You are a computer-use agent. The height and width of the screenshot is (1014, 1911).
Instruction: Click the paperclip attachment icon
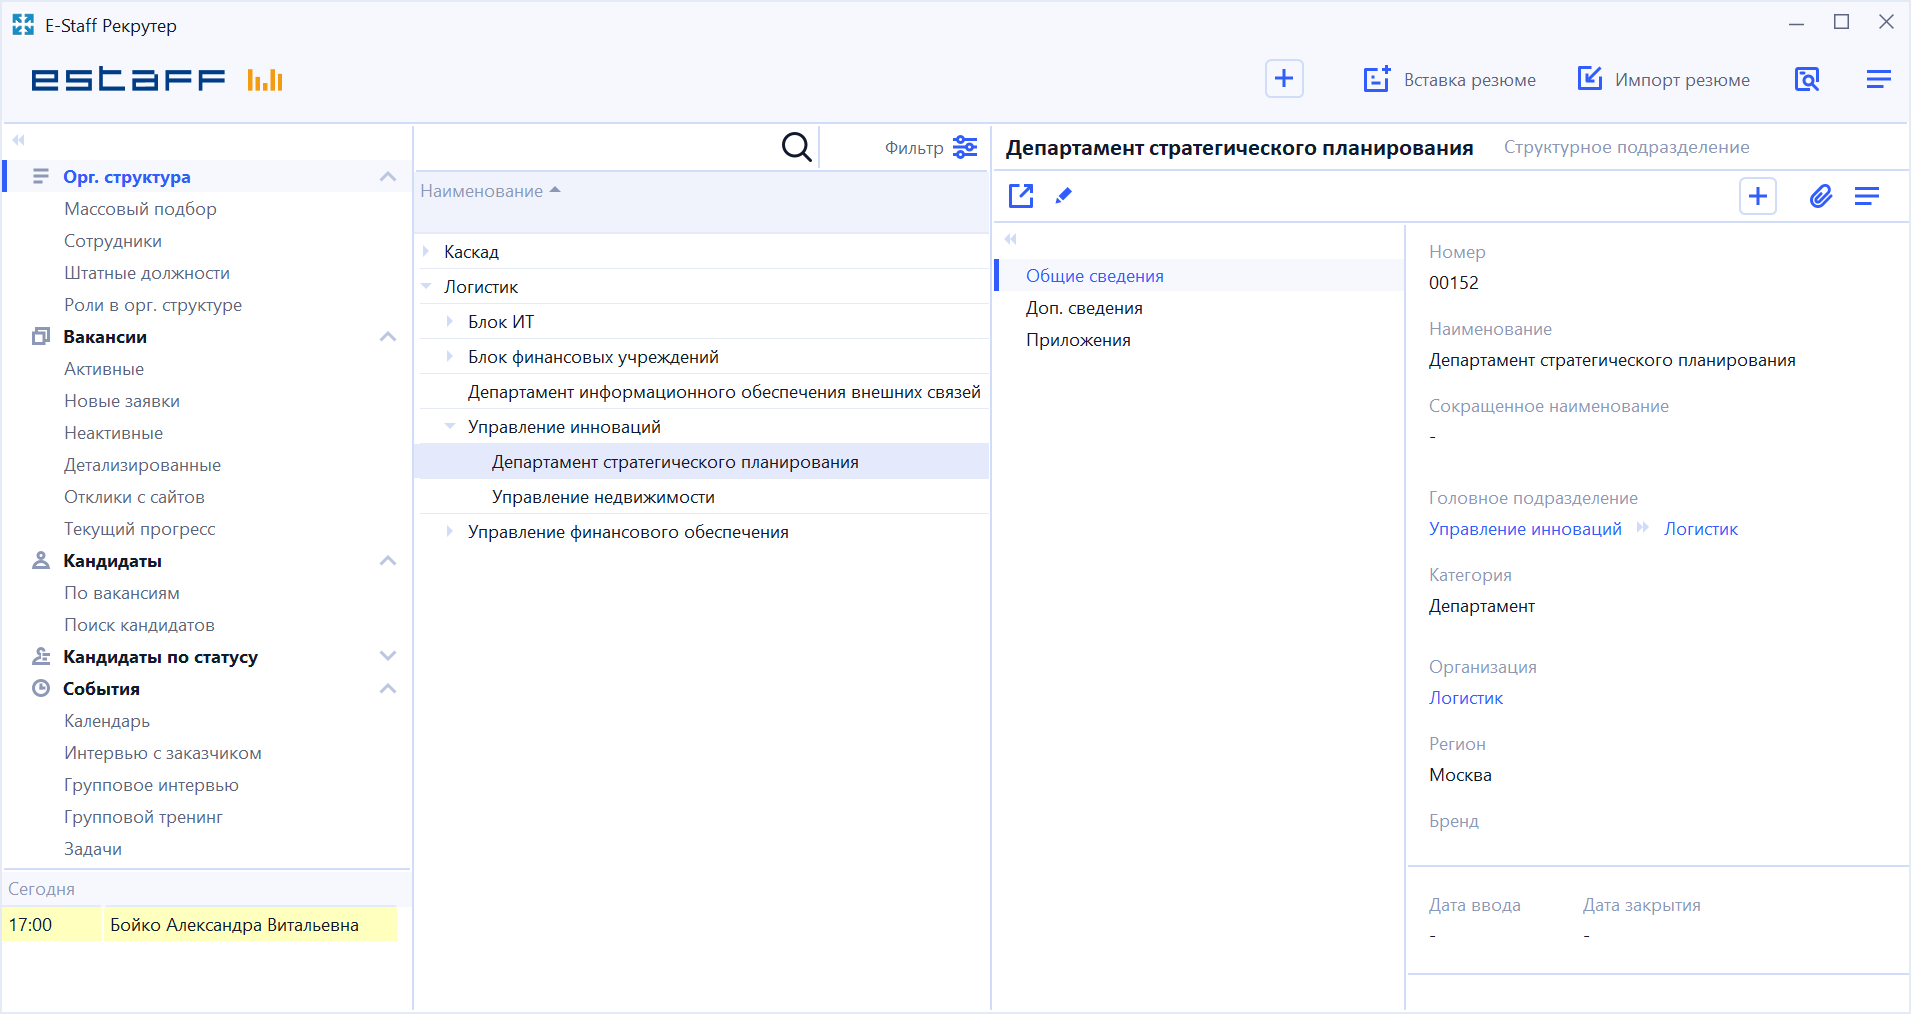[1821, 196]
